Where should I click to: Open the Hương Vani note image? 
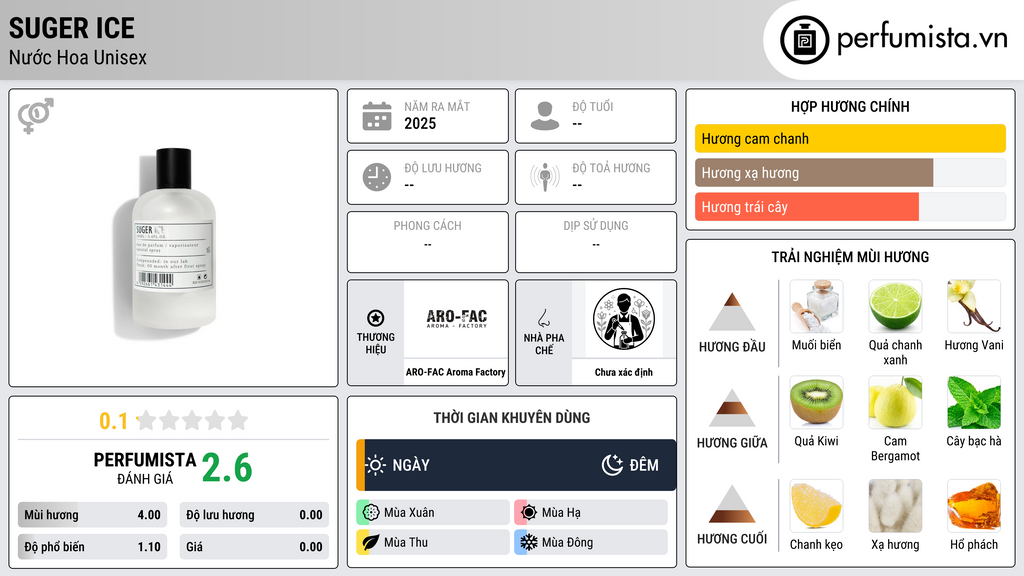tap(974, 306)
